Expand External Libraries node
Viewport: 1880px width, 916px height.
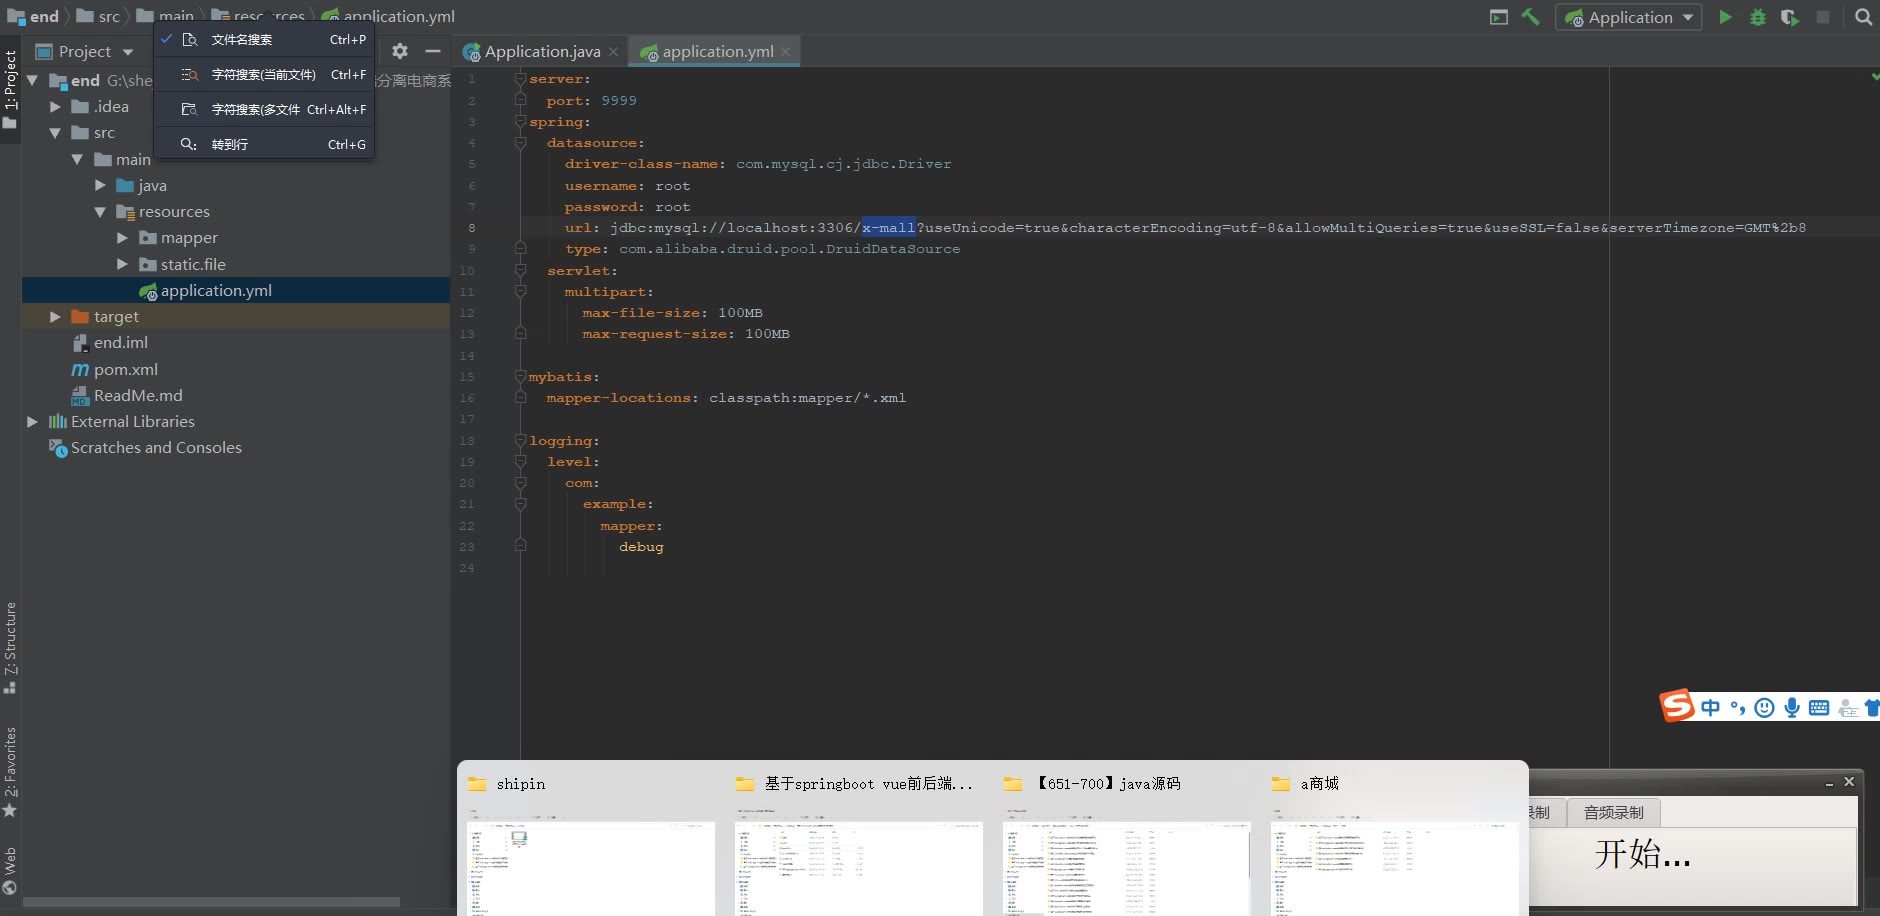tap(32, 422)
